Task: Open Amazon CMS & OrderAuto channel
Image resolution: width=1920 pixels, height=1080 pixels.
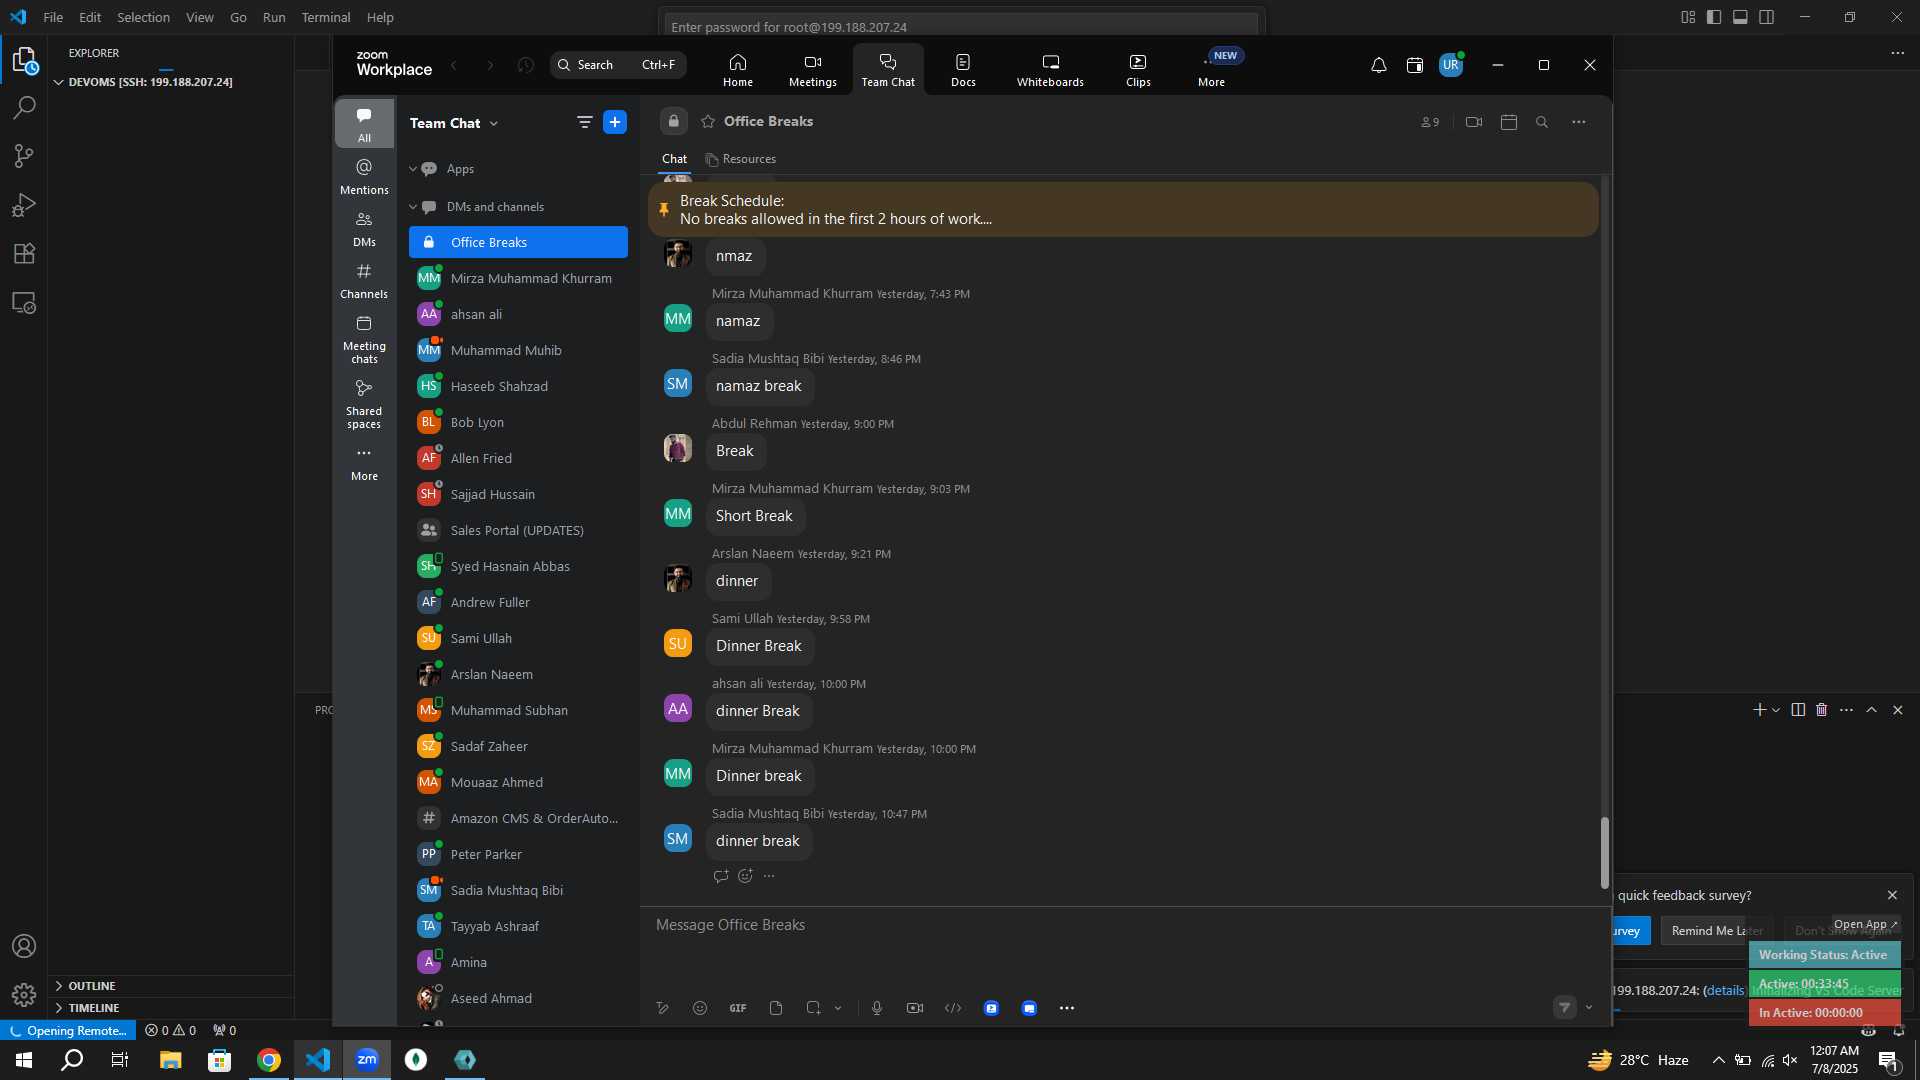Action: coord(518,818)
